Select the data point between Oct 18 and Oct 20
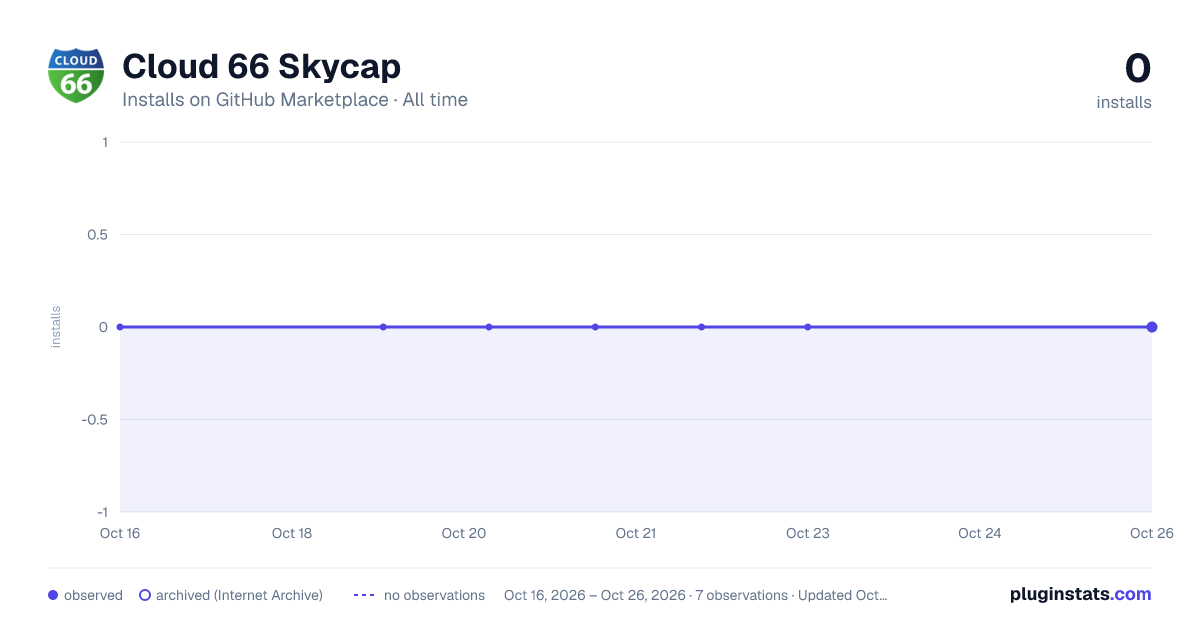Viewport: 1200px width, 630px height. click(x=383, y=327)
